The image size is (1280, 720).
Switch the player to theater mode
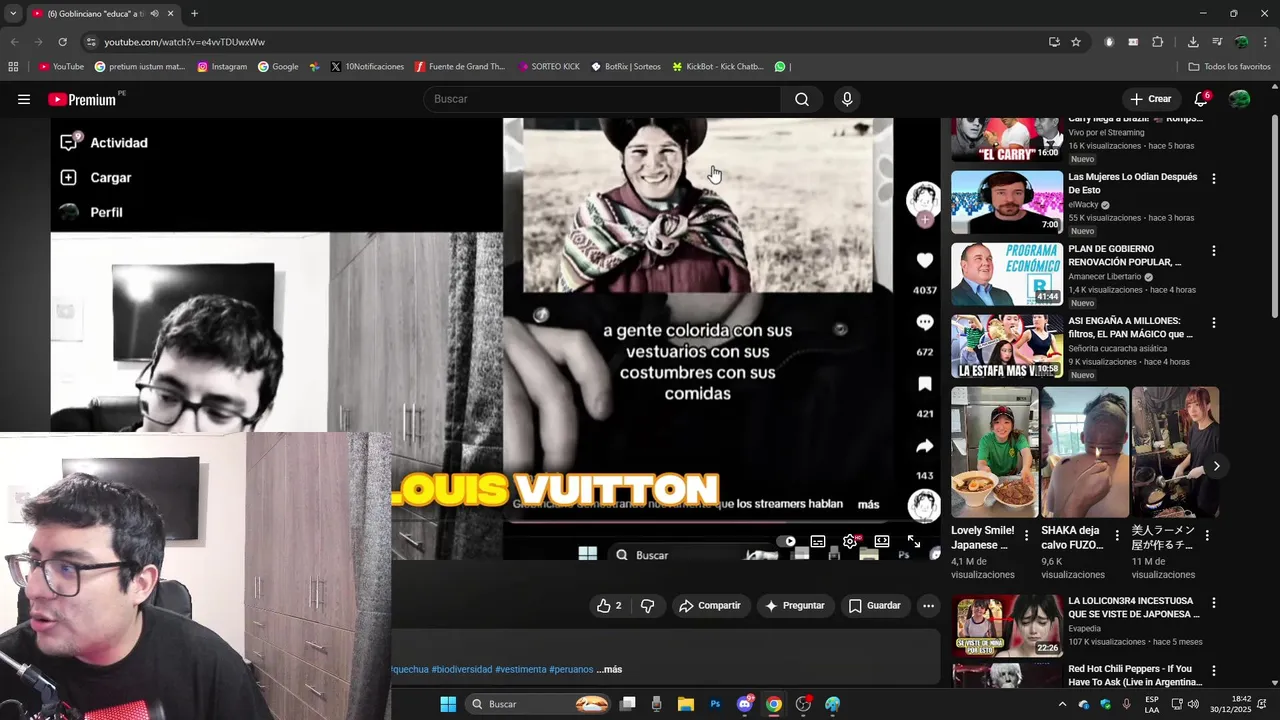point(882,541)
